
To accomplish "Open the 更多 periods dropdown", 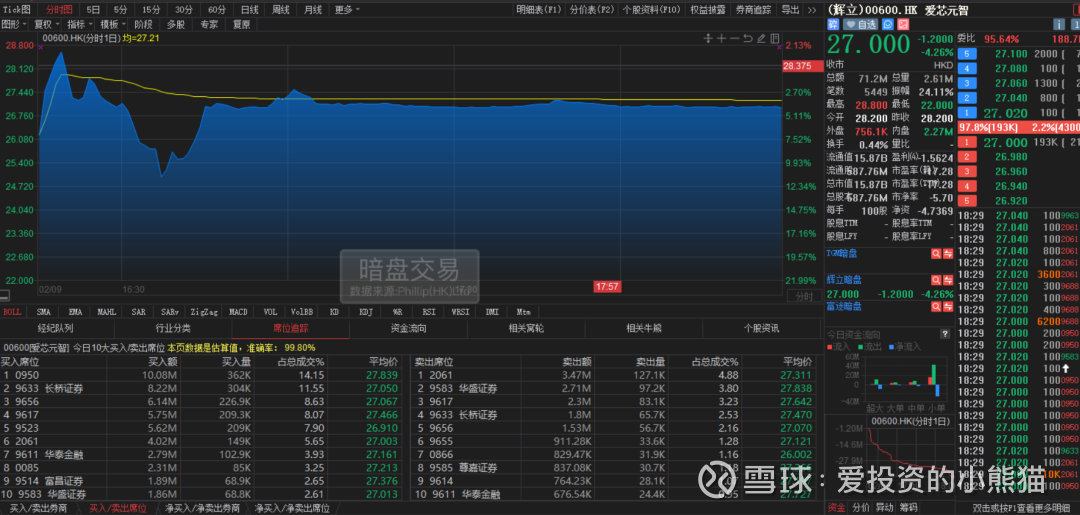I will pos(346,10).
